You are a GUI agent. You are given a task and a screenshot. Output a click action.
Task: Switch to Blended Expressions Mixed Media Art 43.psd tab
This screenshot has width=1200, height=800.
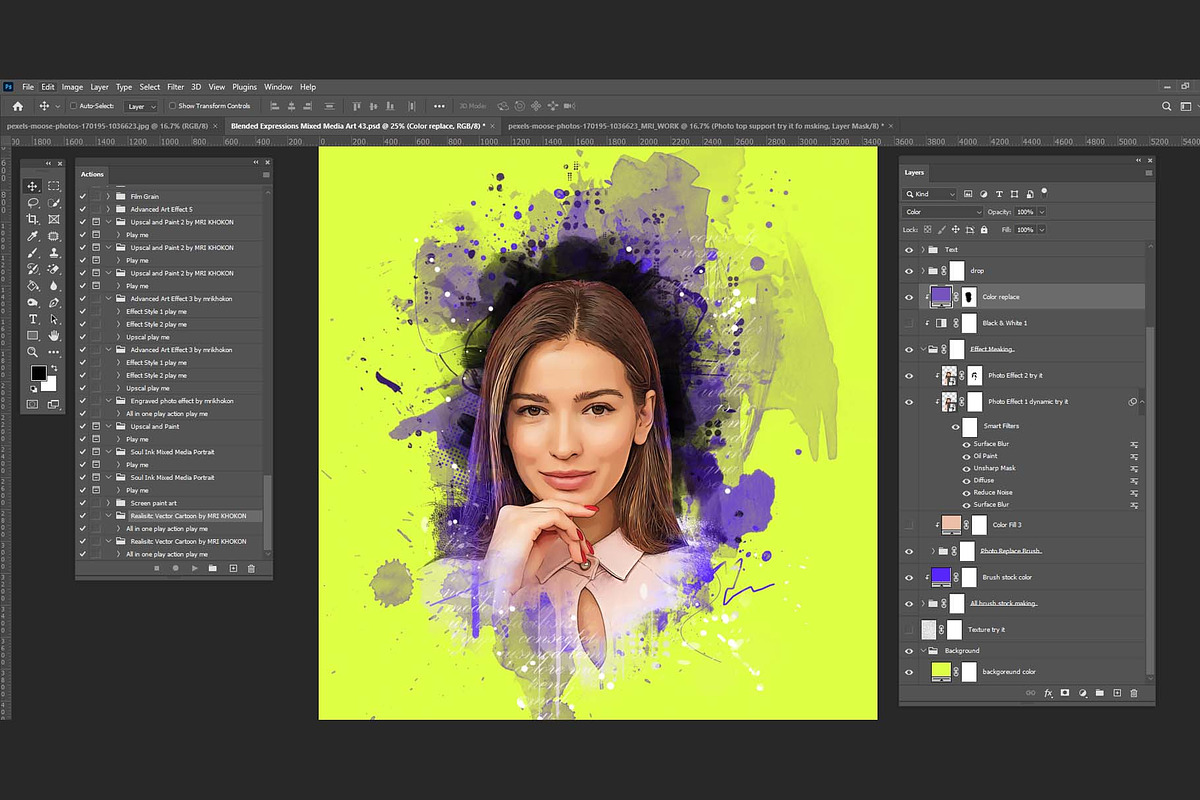[358, 127]
